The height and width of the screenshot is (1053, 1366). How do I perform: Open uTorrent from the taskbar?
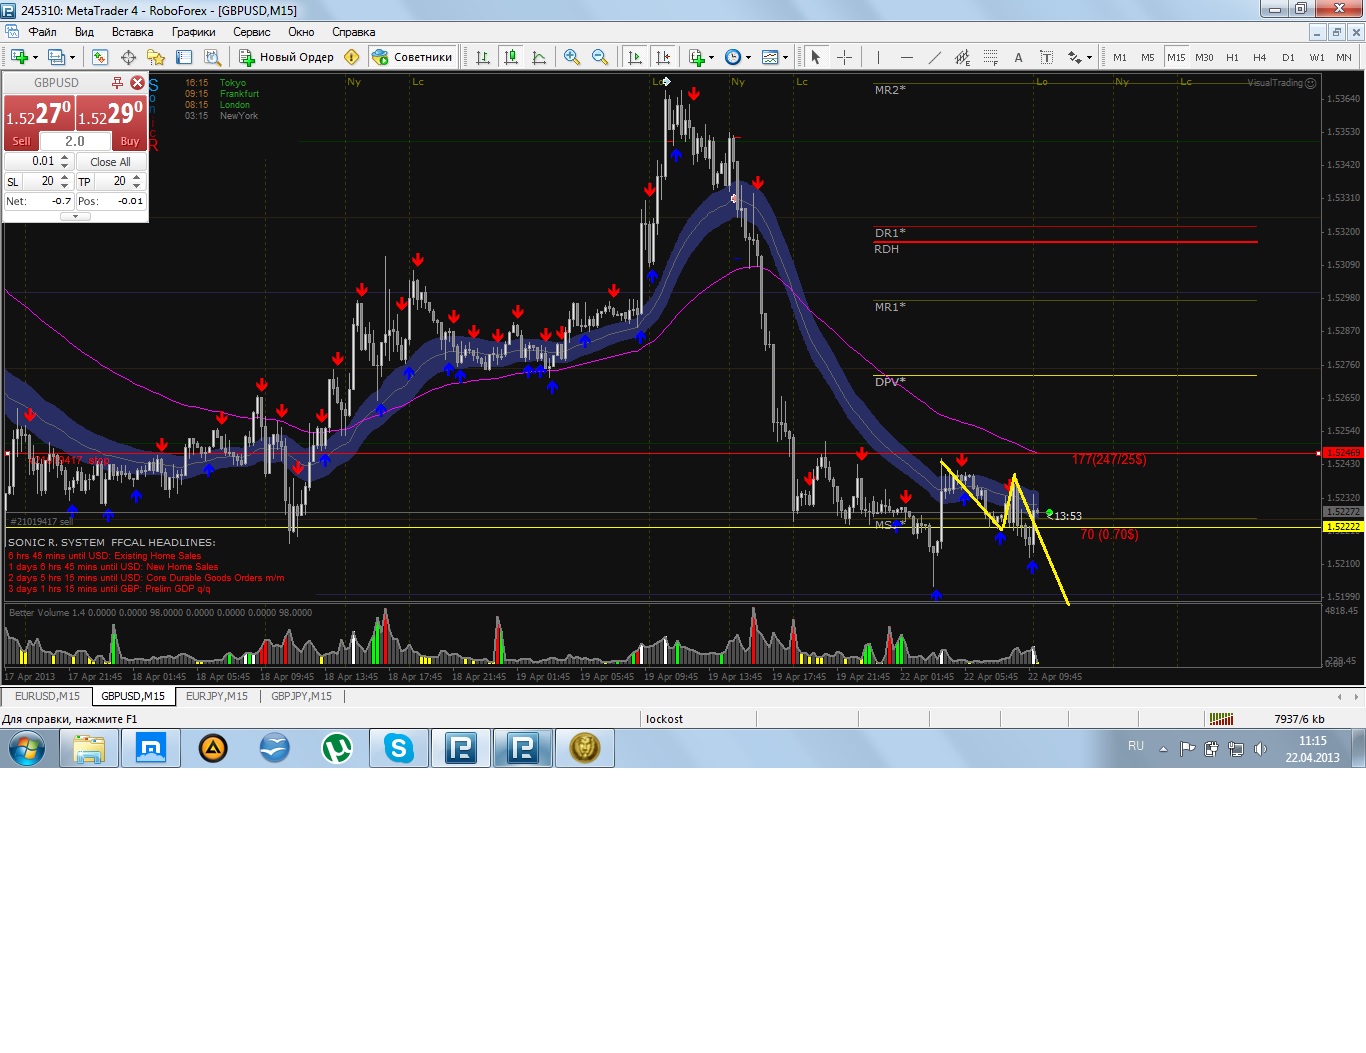pos(337,748)
